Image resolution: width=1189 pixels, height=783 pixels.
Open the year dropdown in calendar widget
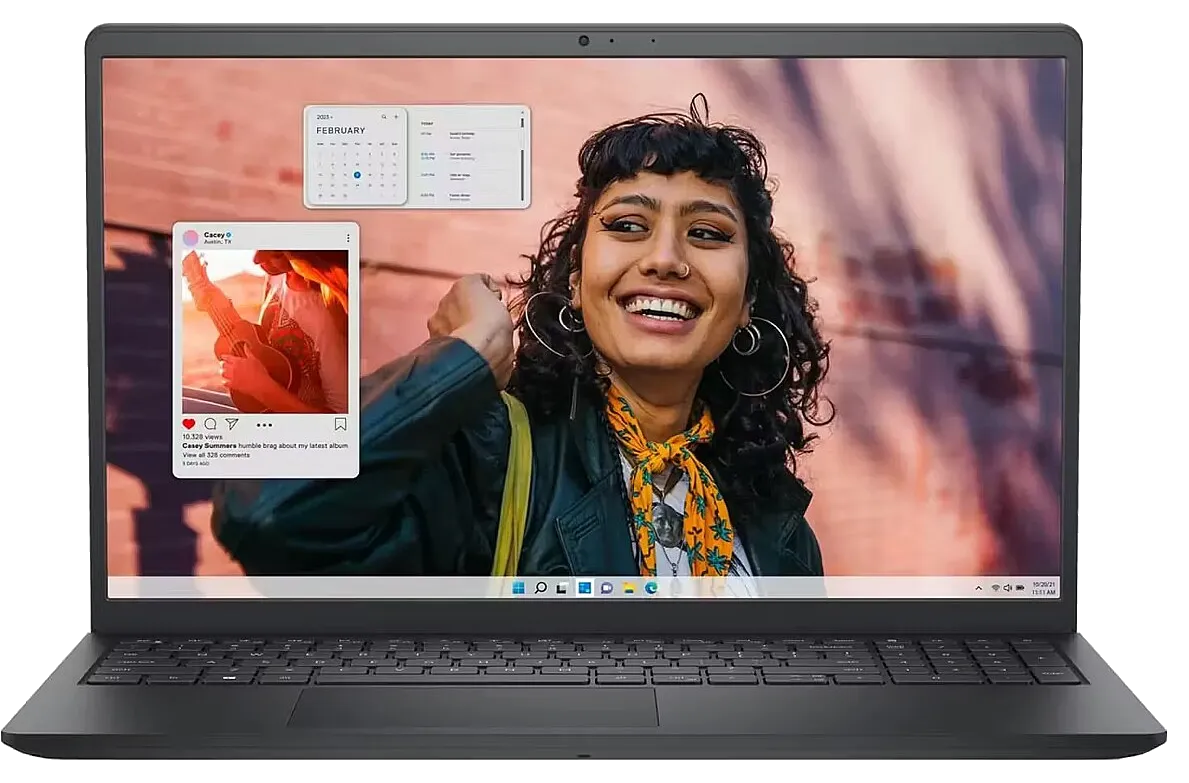(325, 117)
